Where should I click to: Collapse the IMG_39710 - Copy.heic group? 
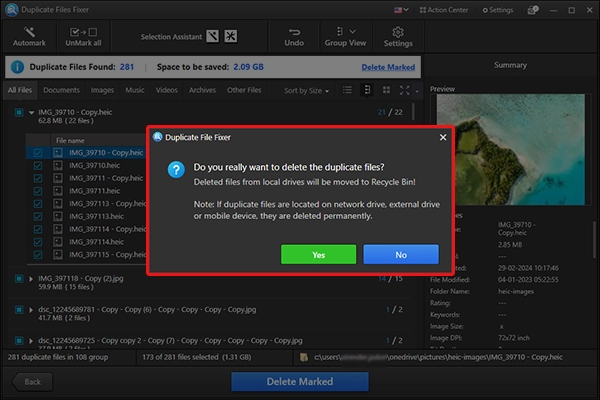click(x=31, y=113)
